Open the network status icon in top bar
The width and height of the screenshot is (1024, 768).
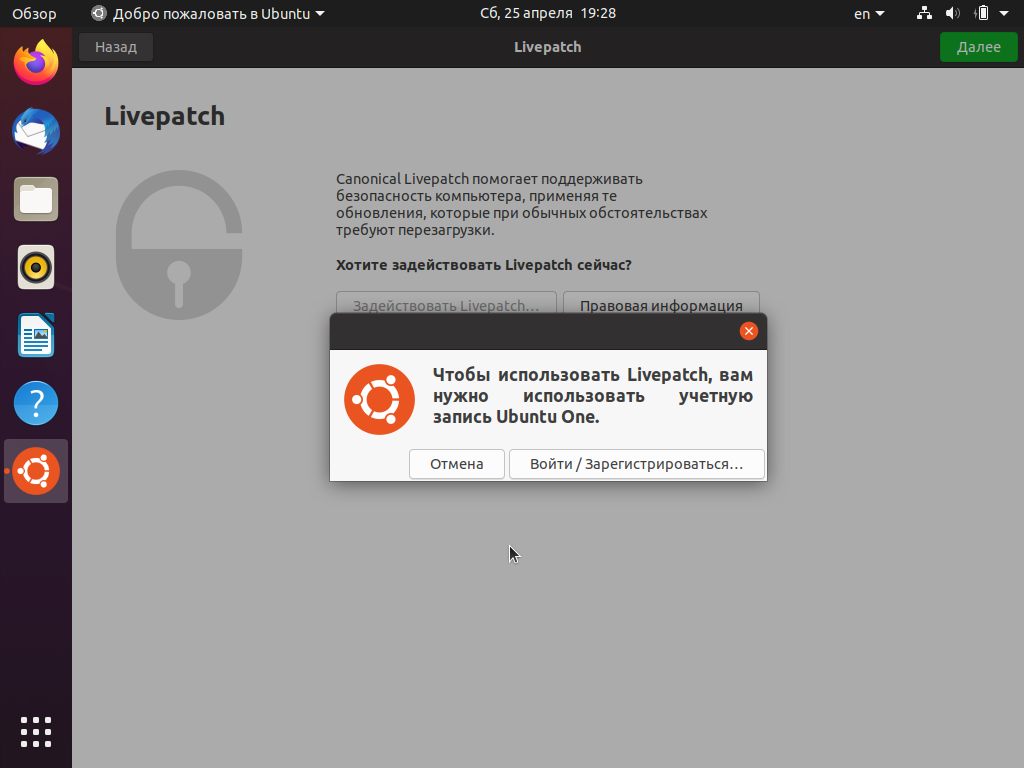tap(924, 13)
